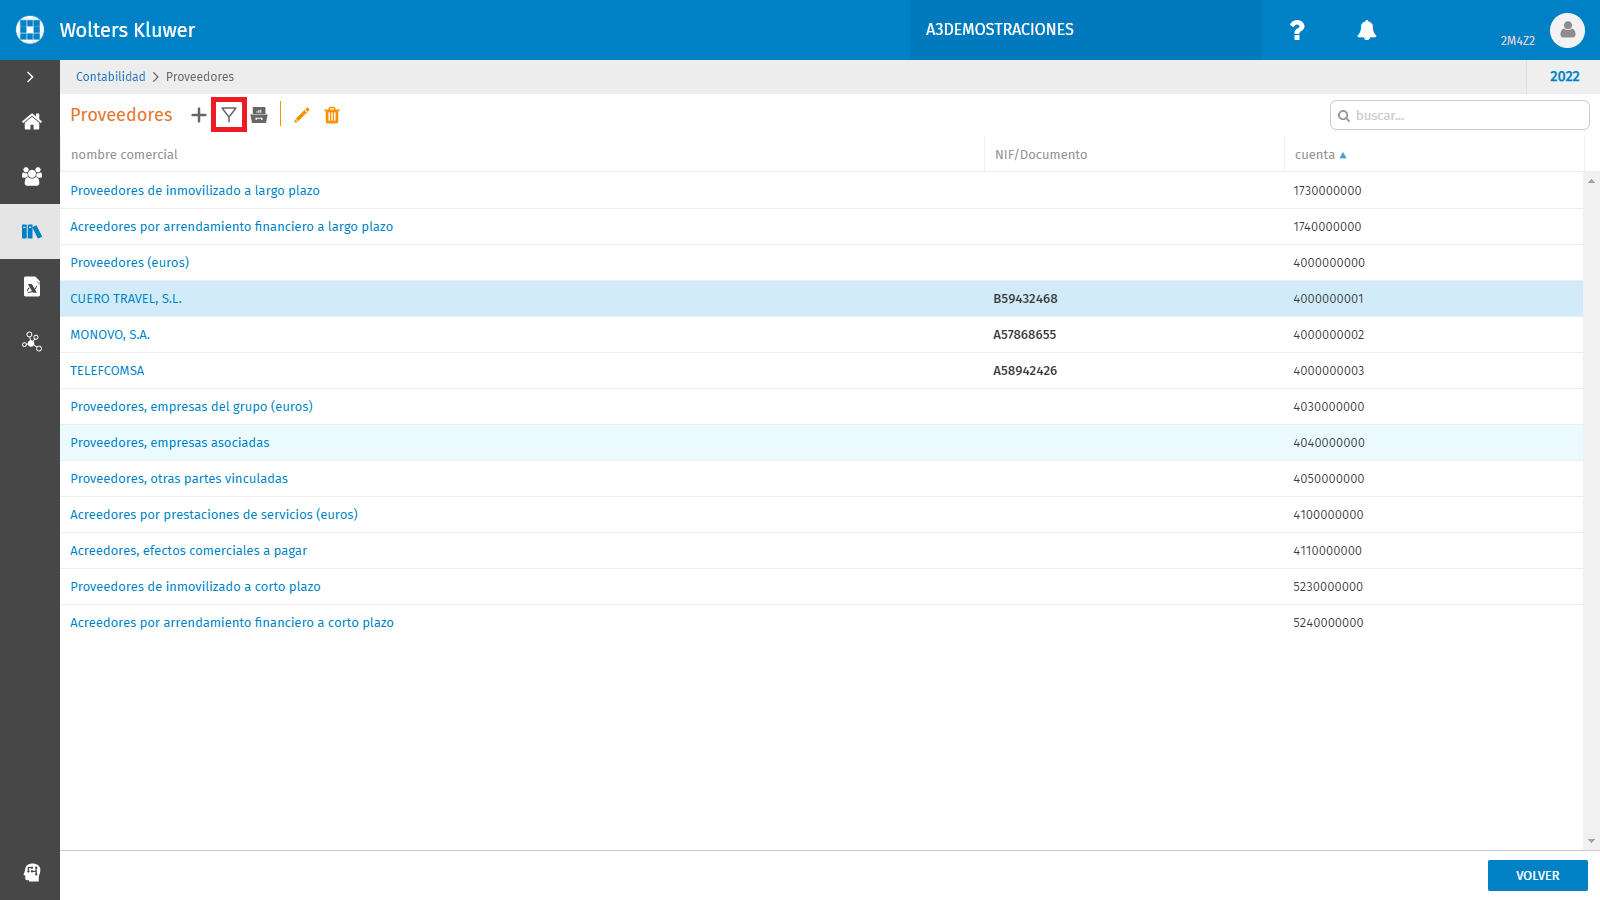Open TELEFCOMSA supplier
This screenshot has width=1600, height=900.
(107, 371)
